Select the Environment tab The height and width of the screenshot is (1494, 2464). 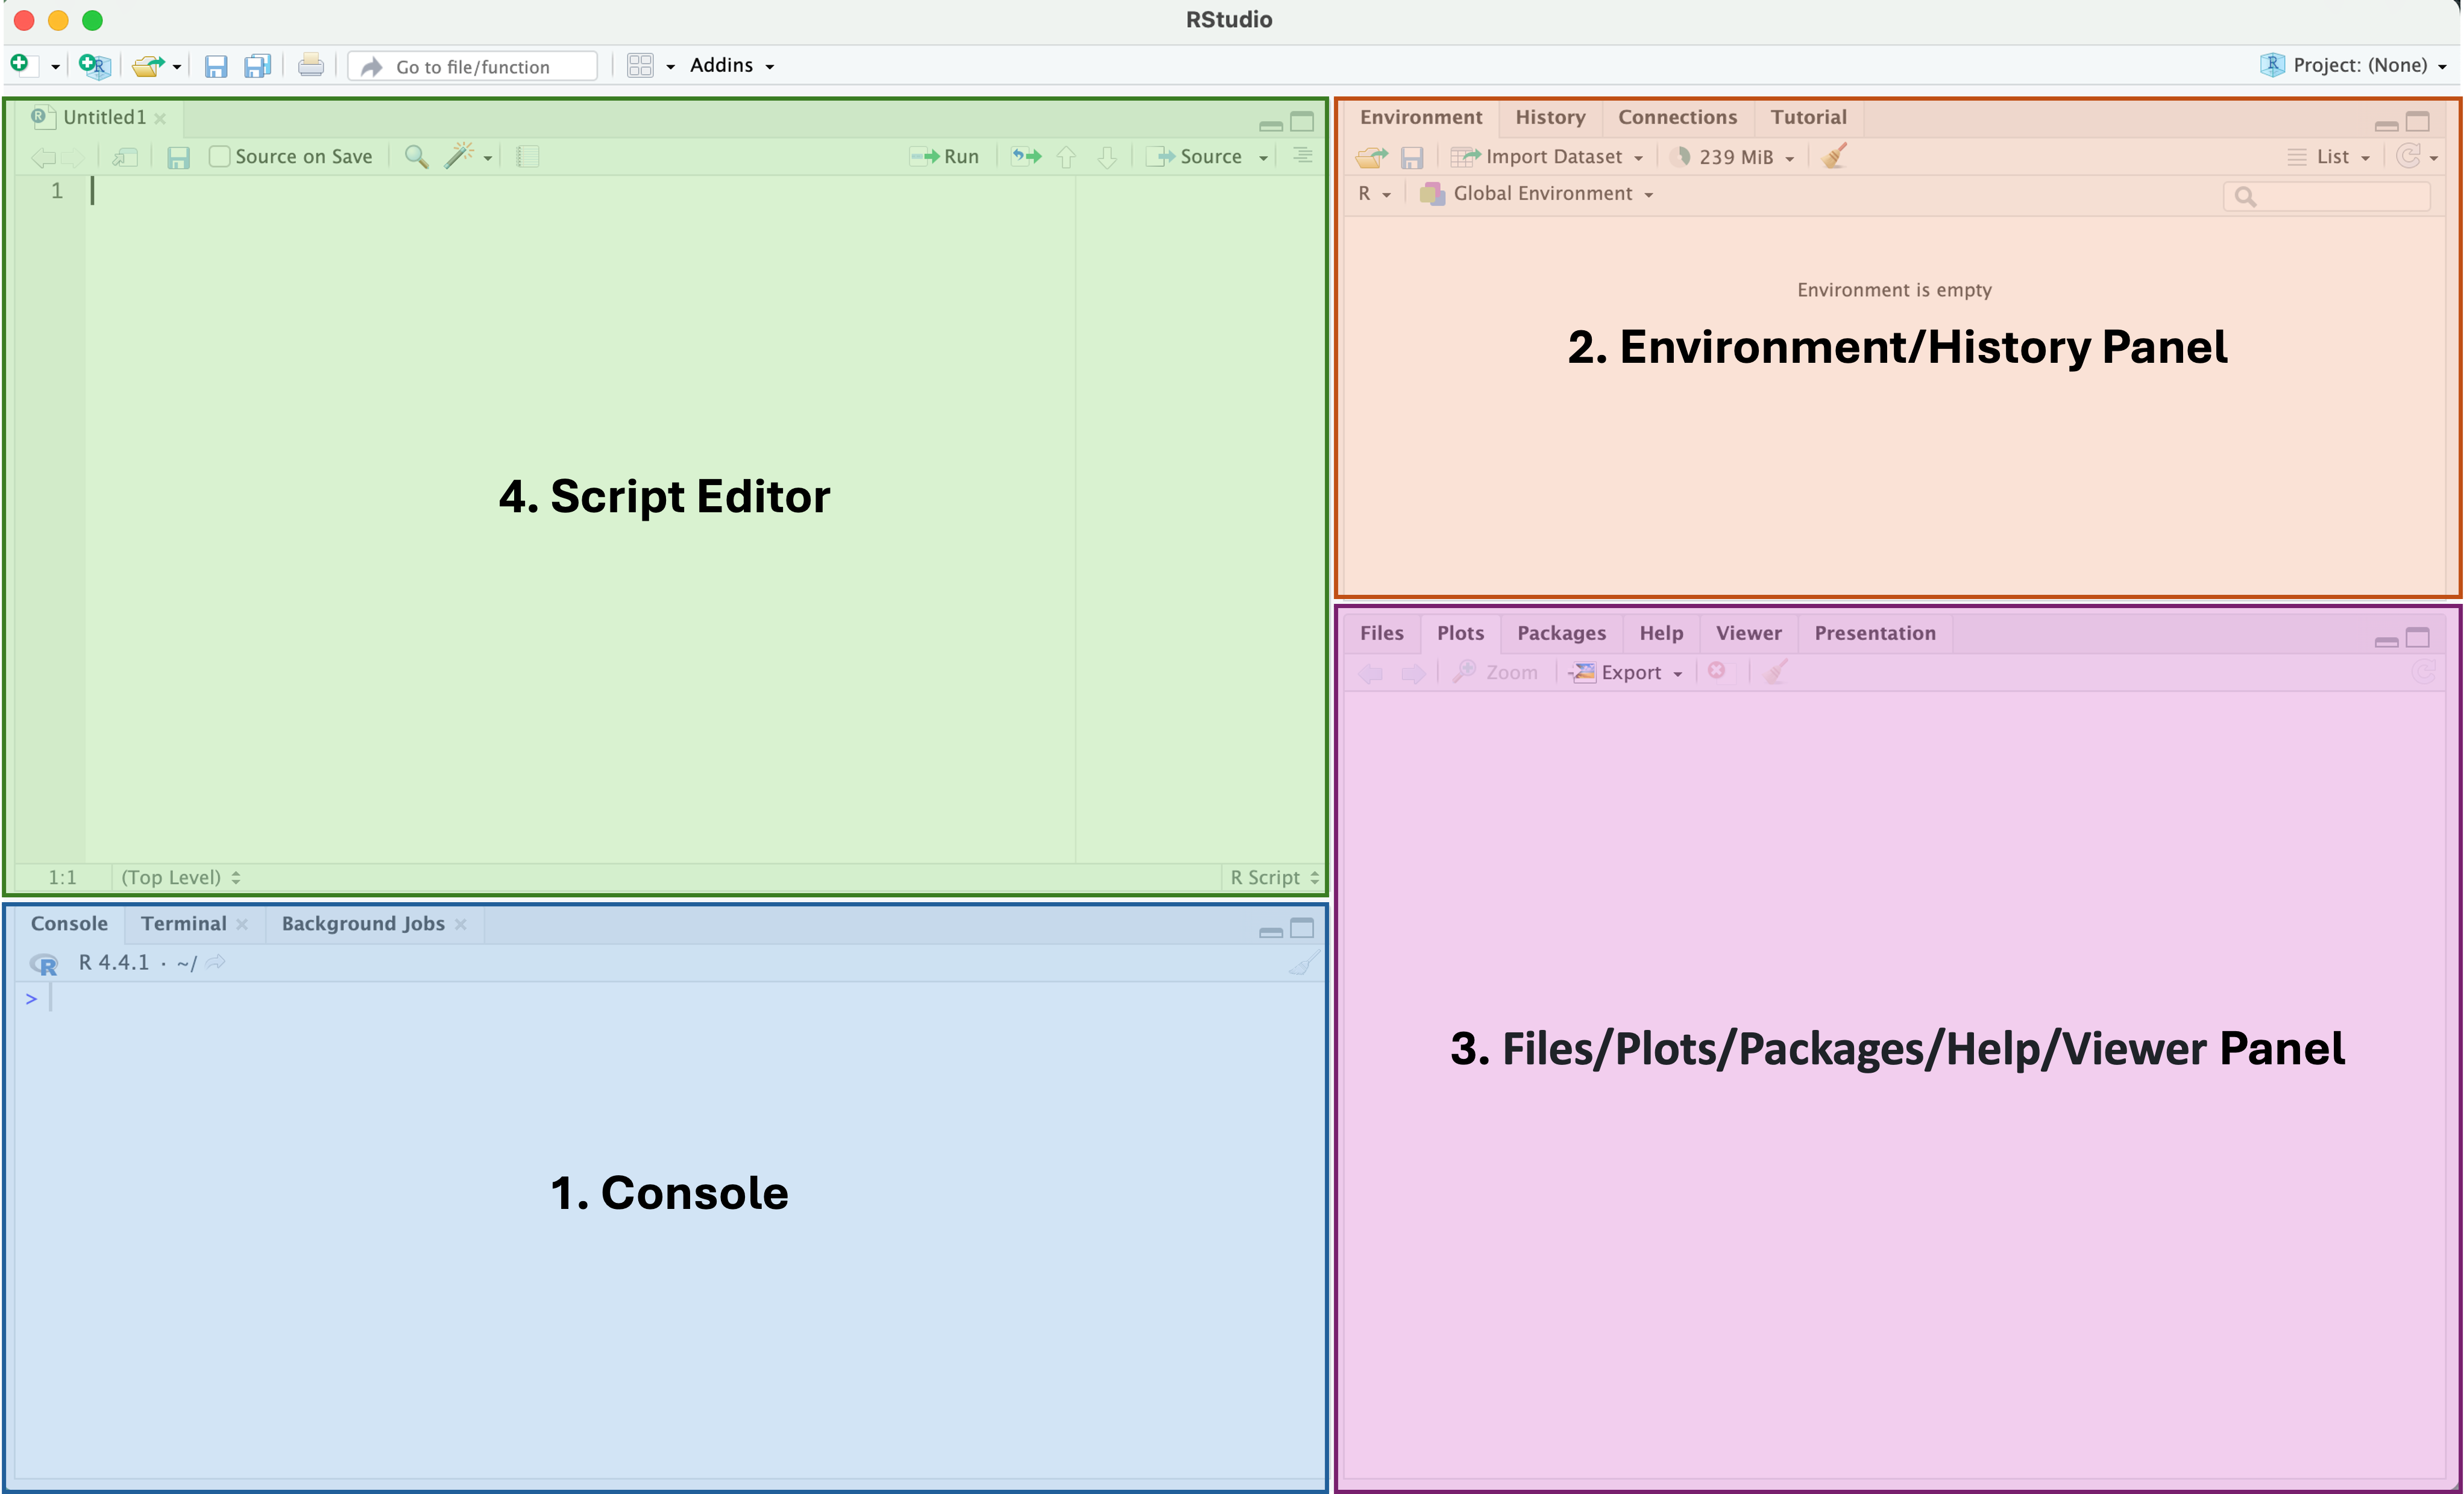point(1420,117)
